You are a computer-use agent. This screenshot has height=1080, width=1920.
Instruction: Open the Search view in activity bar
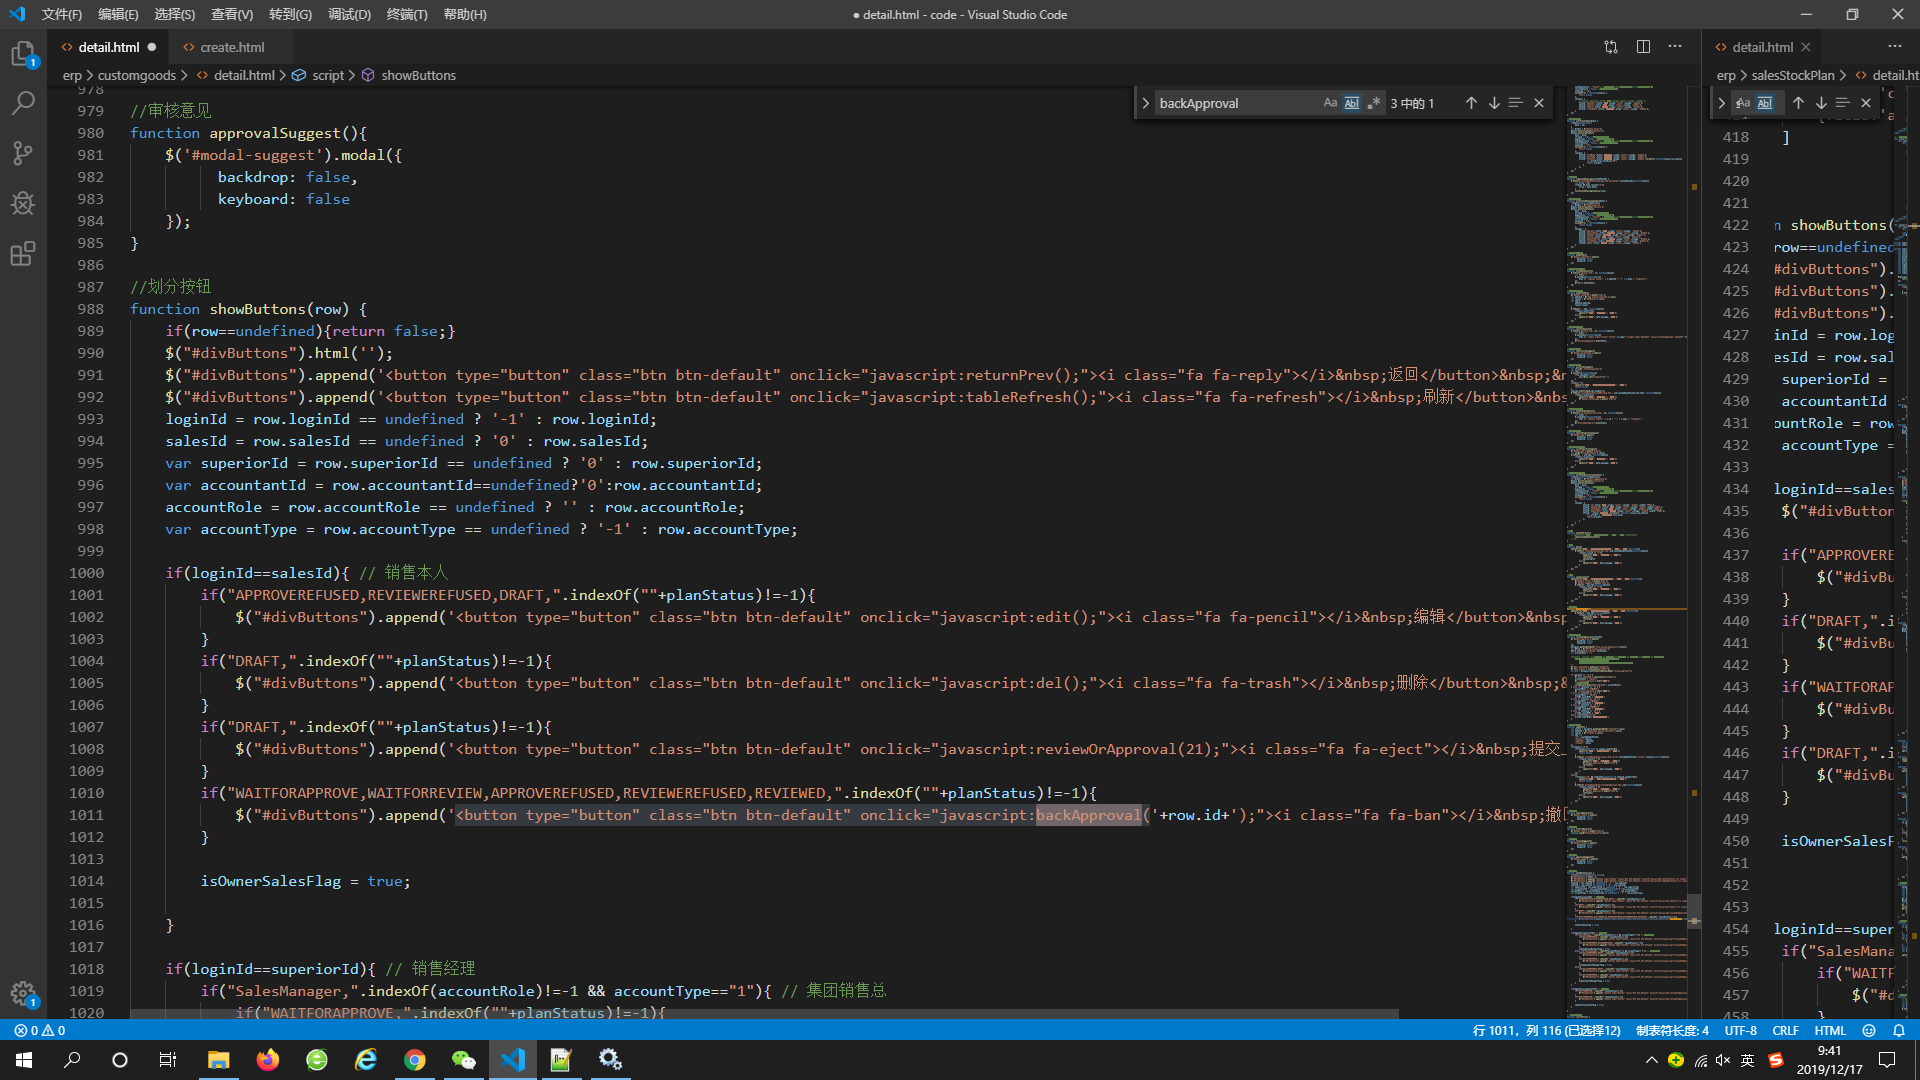(x=23, y=103)
